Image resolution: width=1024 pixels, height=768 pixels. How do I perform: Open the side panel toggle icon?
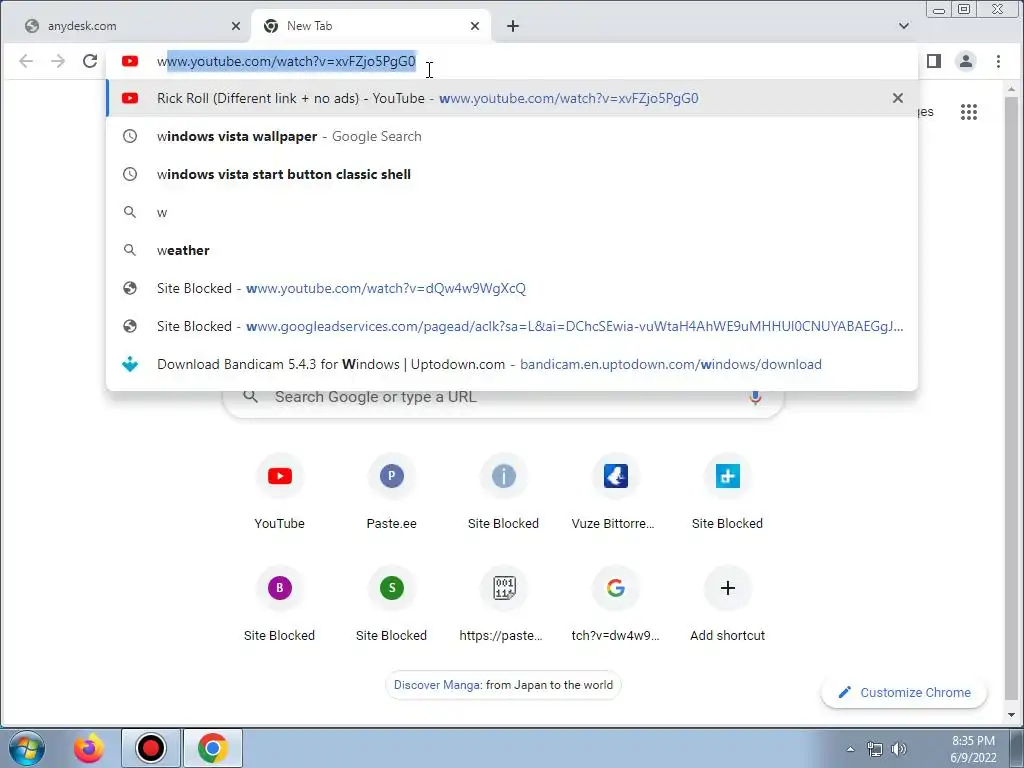934,61
